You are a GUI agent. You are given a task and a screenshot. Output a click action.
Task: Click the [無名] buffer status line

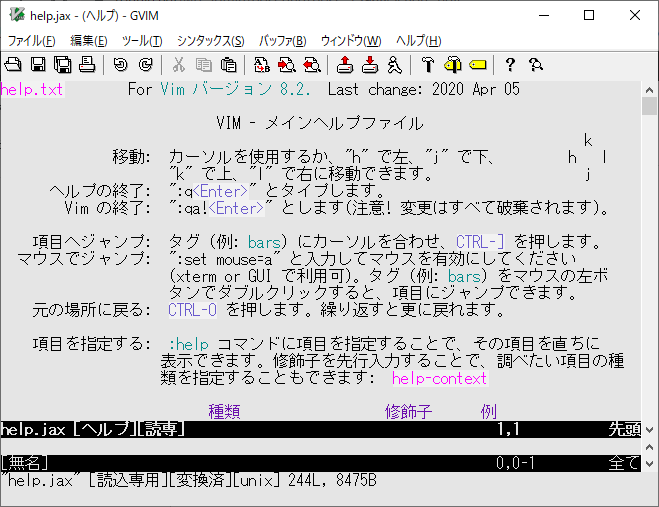tap(321, 463)
